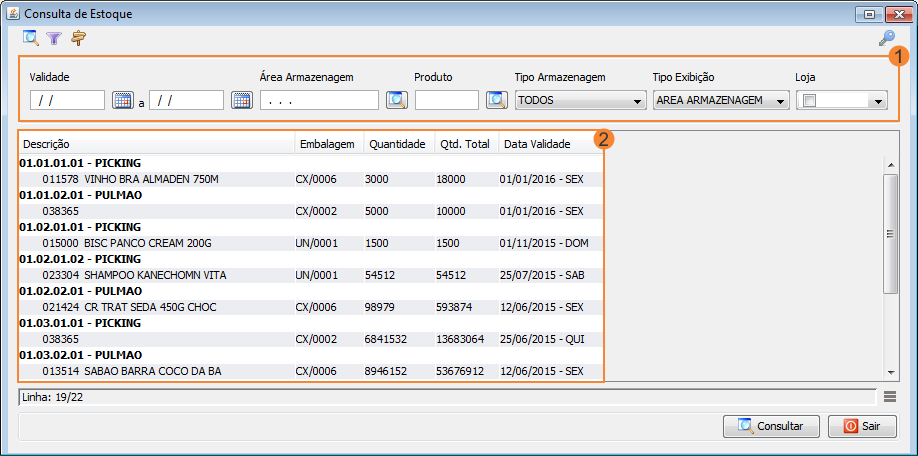This screenshot has height=456, width=918.
Task: Select group row 01.01.02.01 - PULMAO
Action: 311,195
